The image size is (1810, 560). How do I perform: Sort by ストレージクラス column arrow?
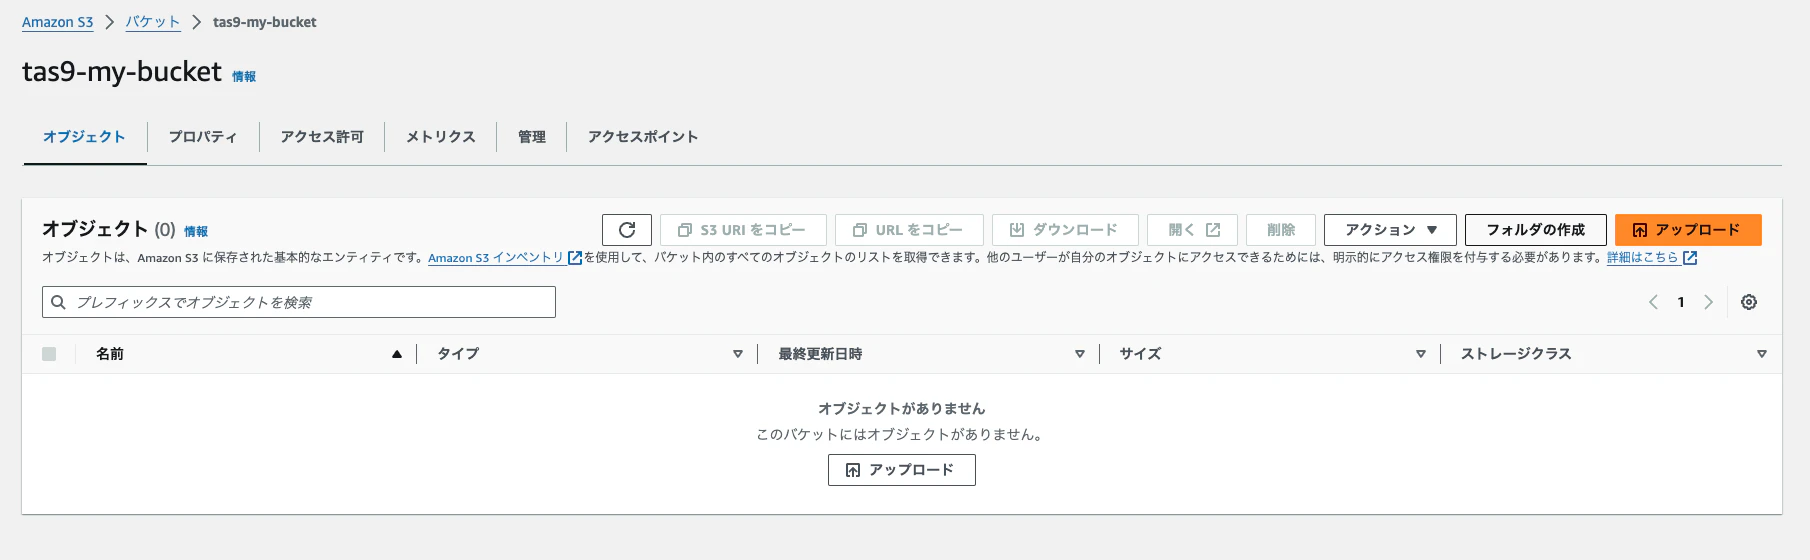pyautogui.click(x=1762, y=354)
